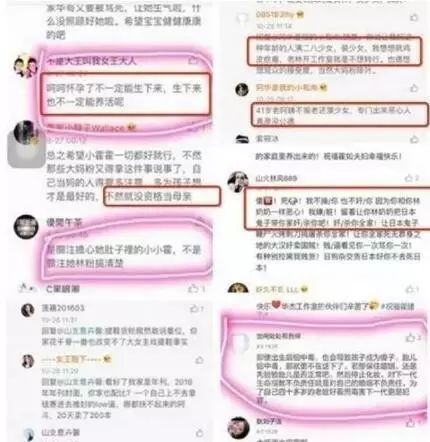Tap thumbs-up on the DBS user's comment

(x=414, y=17)
